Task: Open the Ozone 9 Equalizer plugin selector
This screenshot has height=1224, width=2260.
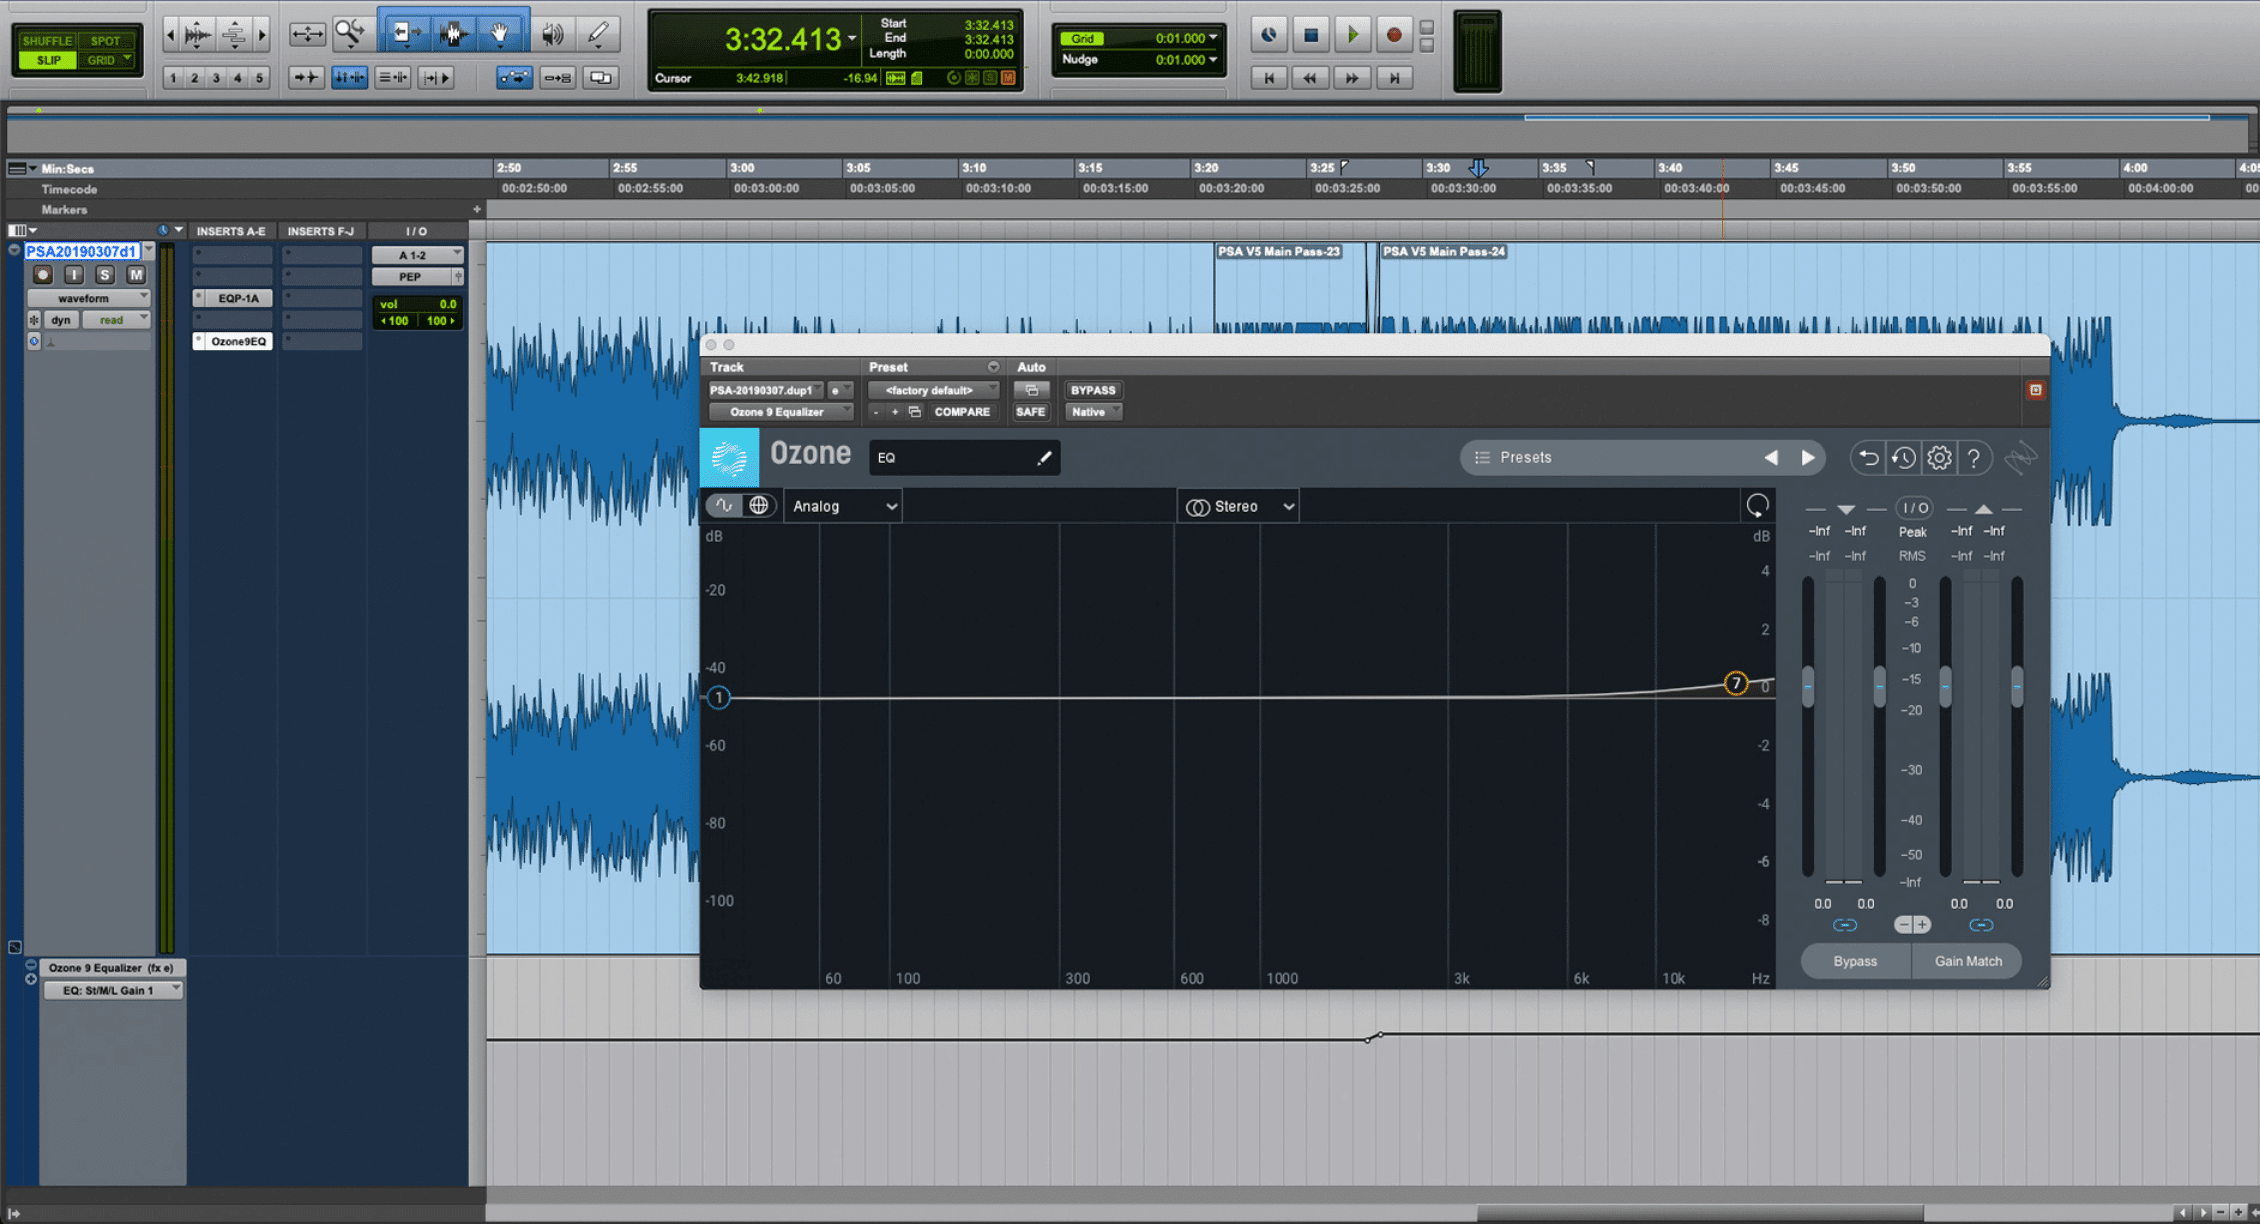Action: (781, 412)
